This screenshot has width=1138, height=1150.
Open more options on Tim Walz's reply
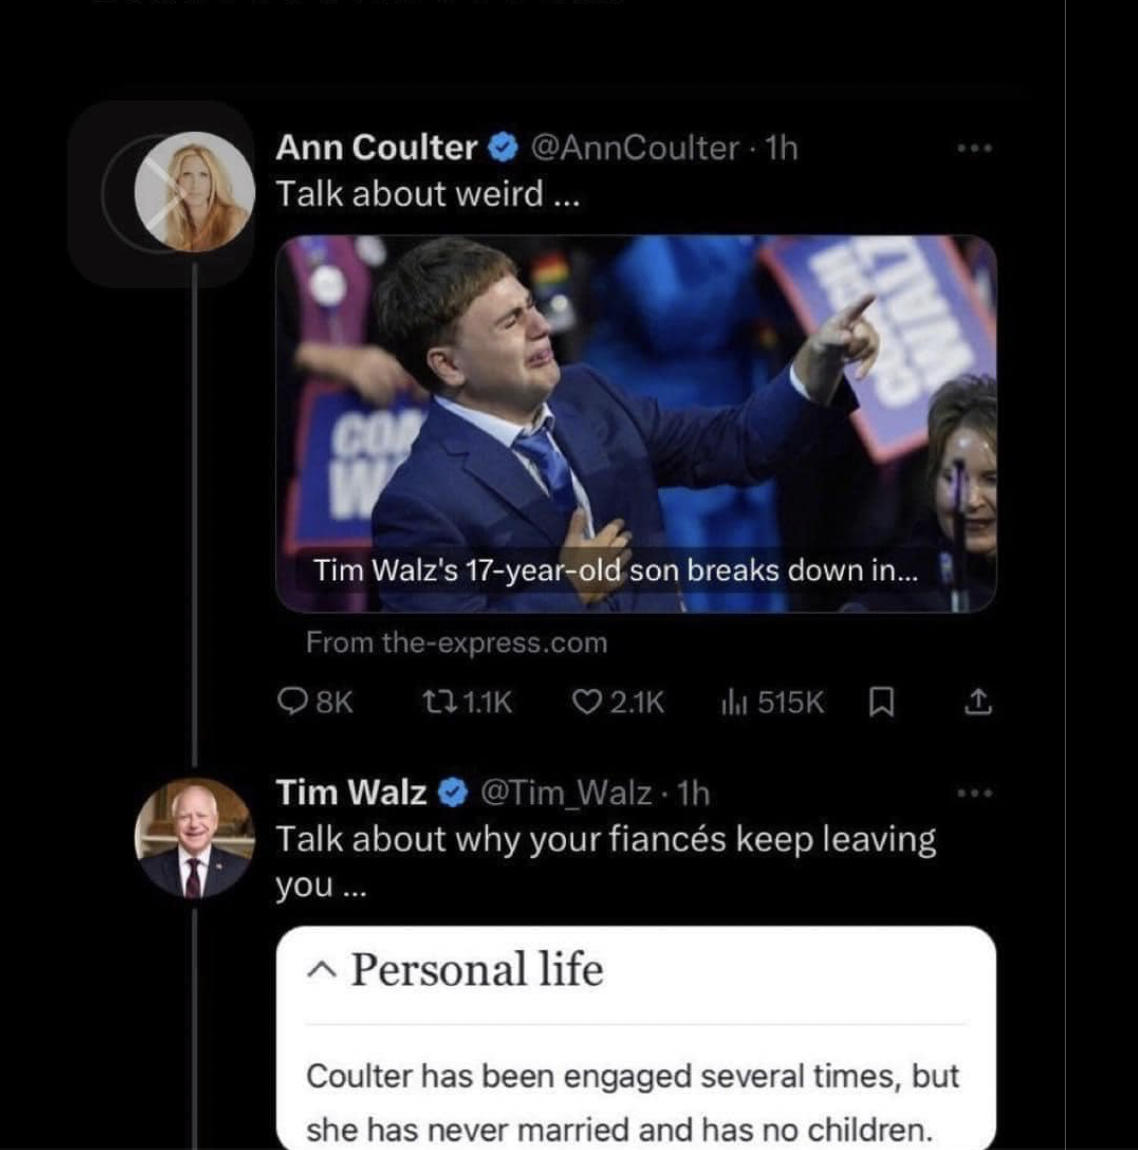[974, 794]
